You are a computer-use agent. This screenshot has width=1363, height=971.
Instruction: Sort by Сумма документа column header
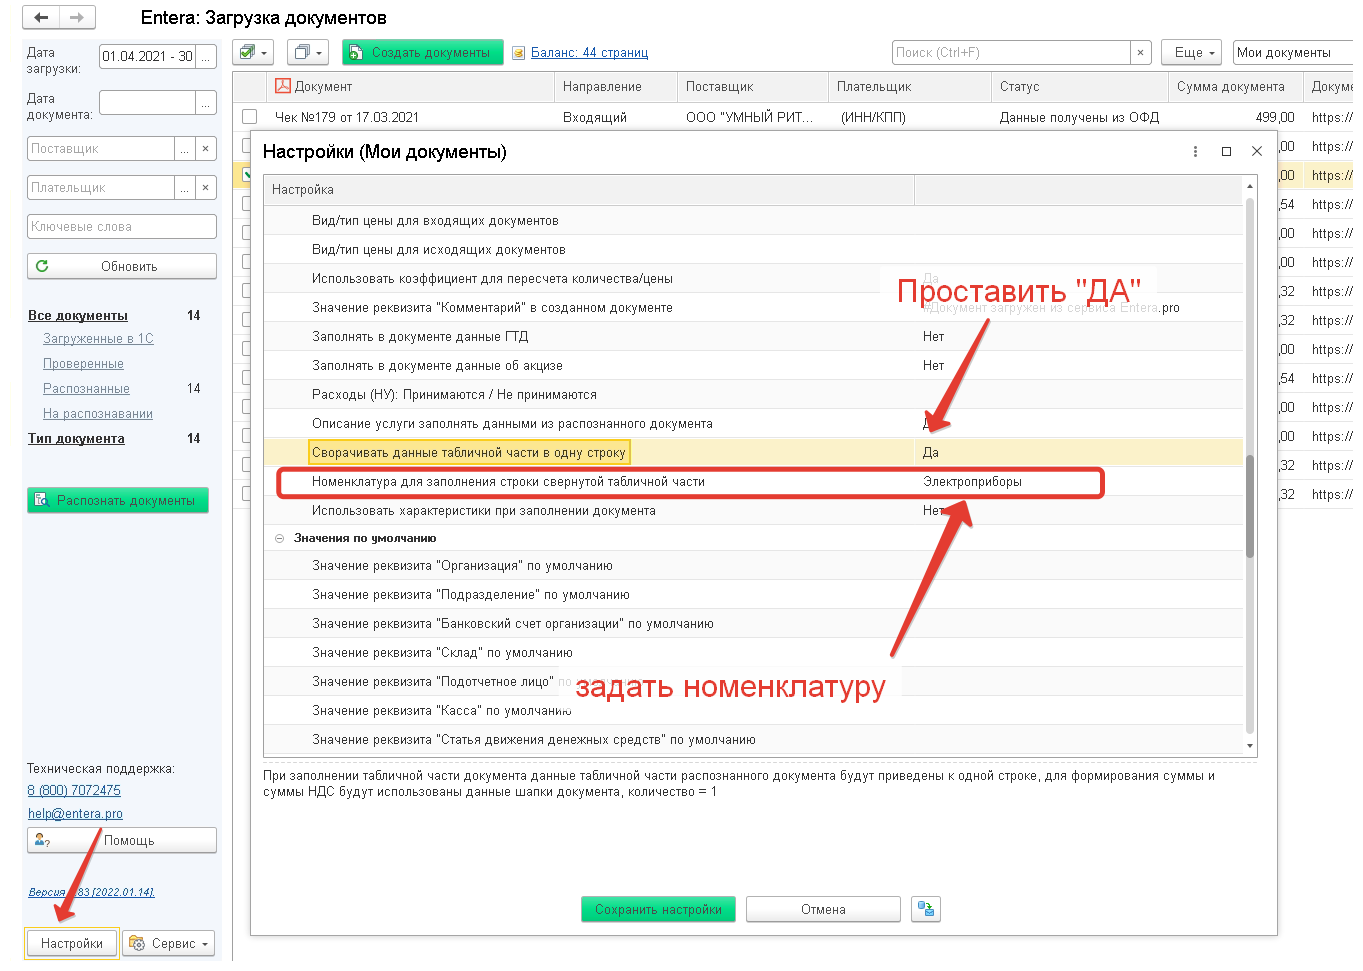[1235, 87]
